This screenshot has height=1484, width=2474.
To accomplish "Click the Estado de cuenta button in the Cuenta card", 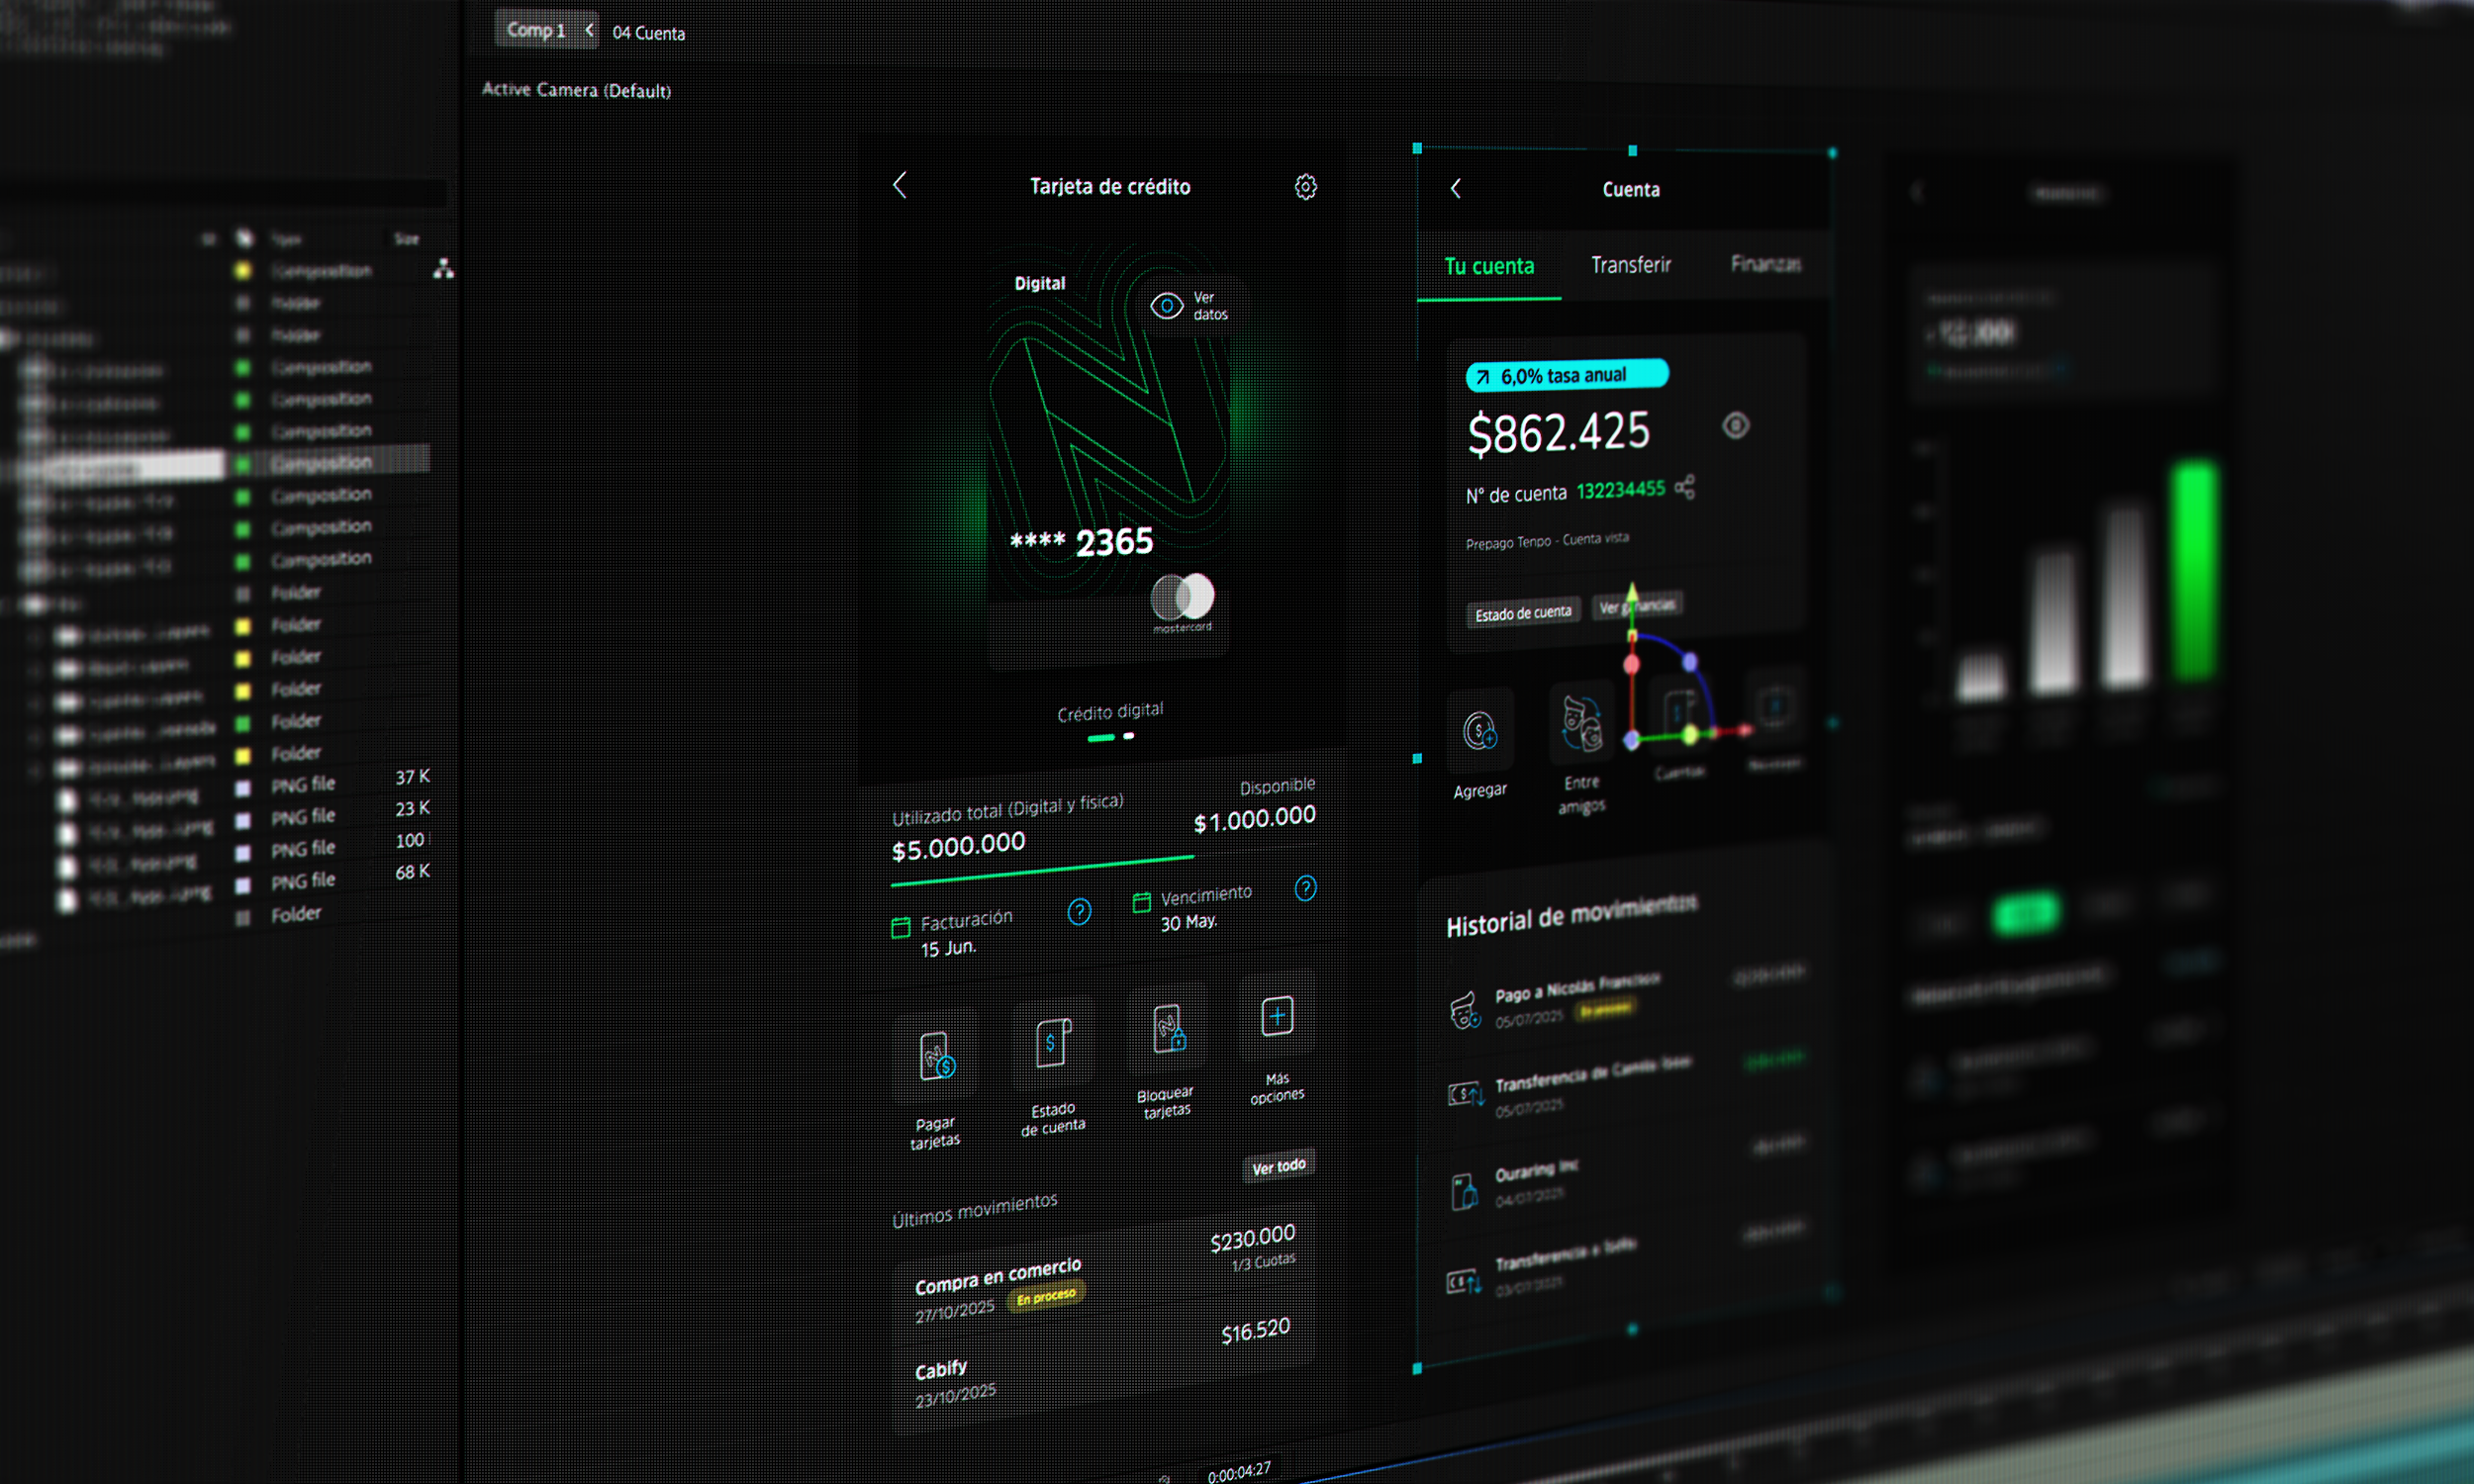I will pos(1523,613).
